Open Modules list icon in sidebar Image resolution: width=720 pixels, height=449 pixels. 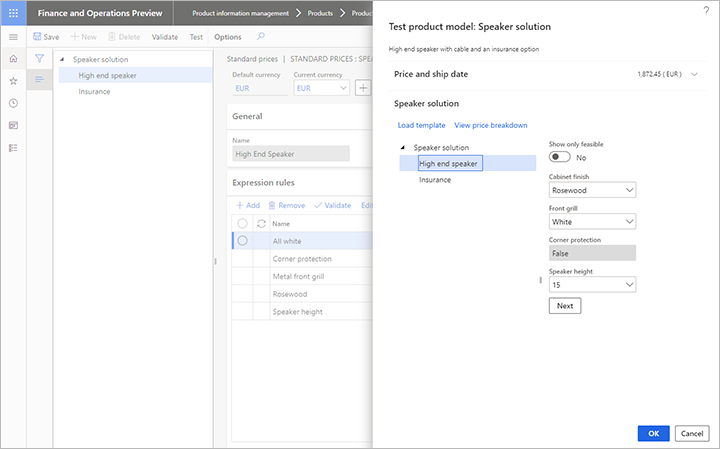click(x=13, y=148)
